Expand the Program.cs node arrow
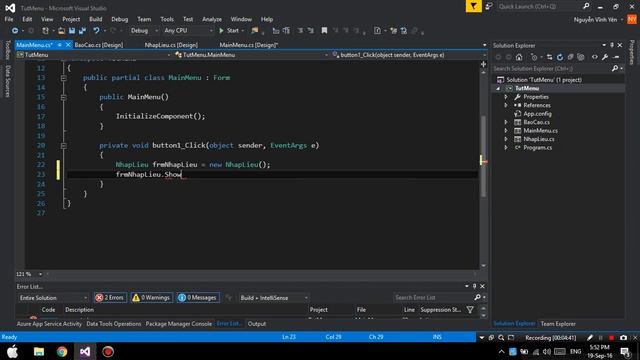 point(506,147)
